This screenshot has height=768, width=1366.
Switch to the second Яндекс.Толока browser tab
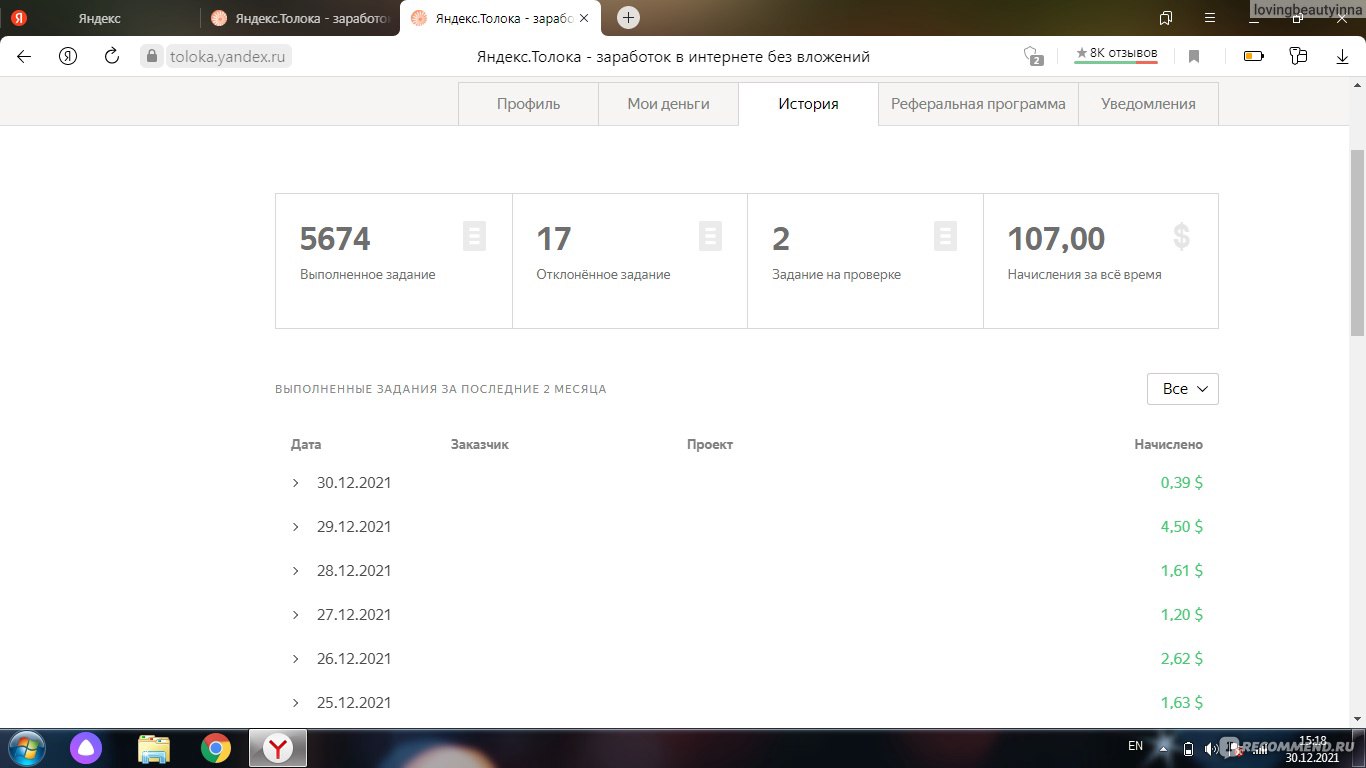tap(300, 18)
